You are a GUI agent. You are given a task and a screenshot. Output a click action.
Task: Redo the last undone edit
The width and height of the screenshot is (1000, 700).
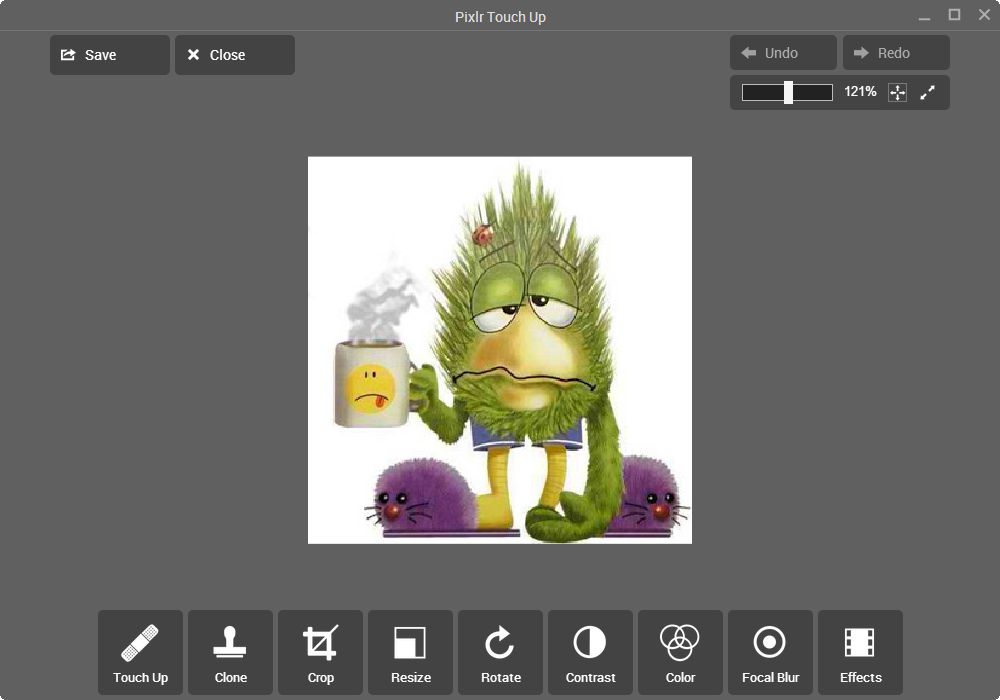coord(895,53)
